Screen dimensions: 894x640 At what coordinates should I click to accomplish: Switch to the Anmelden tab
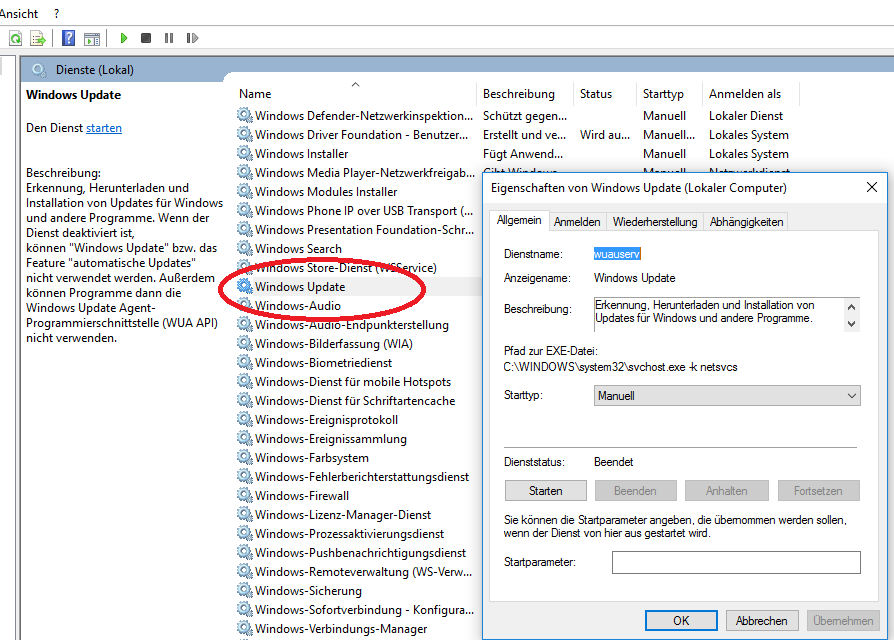(x=577, y=222)
